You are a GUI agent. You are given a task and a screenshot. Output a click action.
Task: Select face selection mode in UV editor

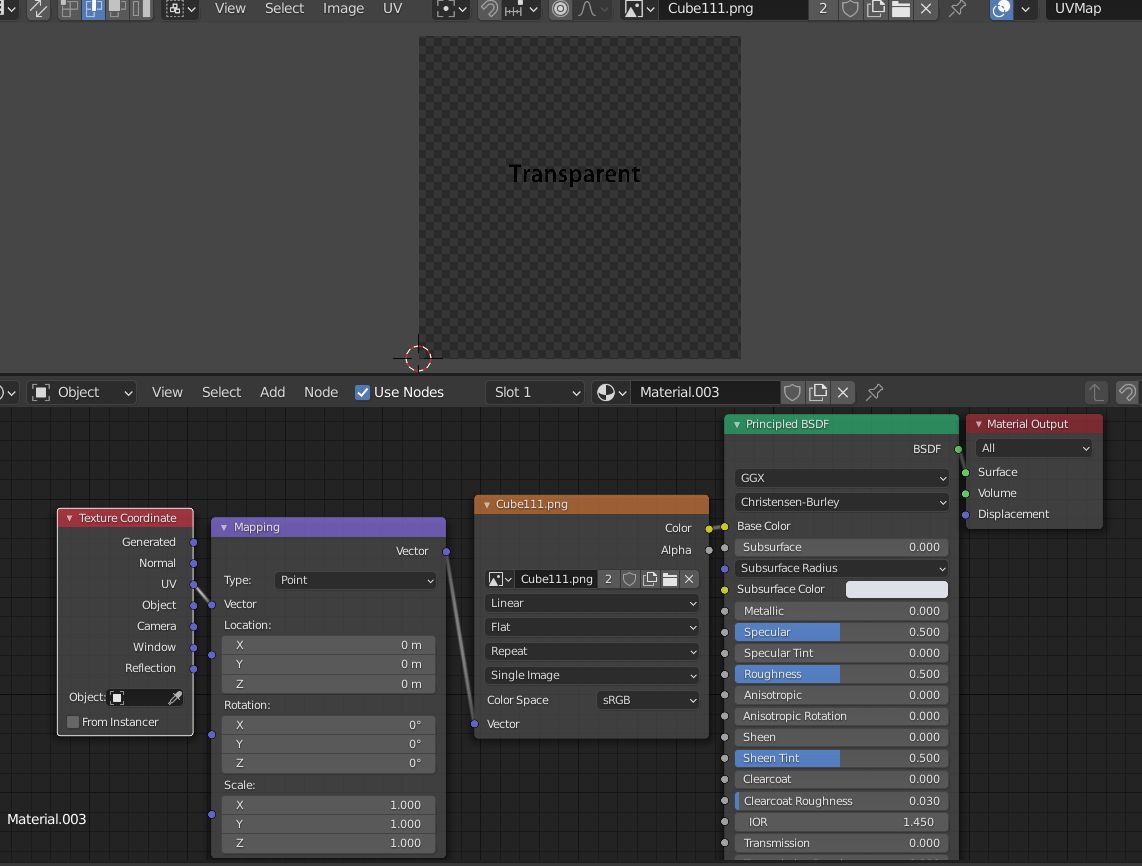click(x=117, y=9)
